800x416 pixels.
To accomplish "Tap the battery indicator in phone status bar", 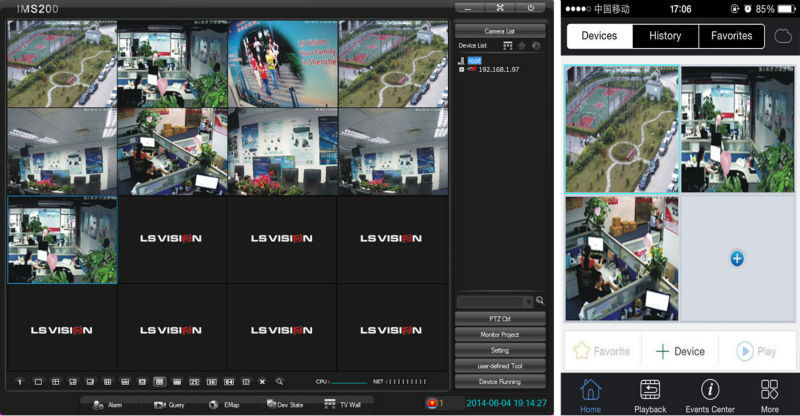I will click(x=786, y=9).
